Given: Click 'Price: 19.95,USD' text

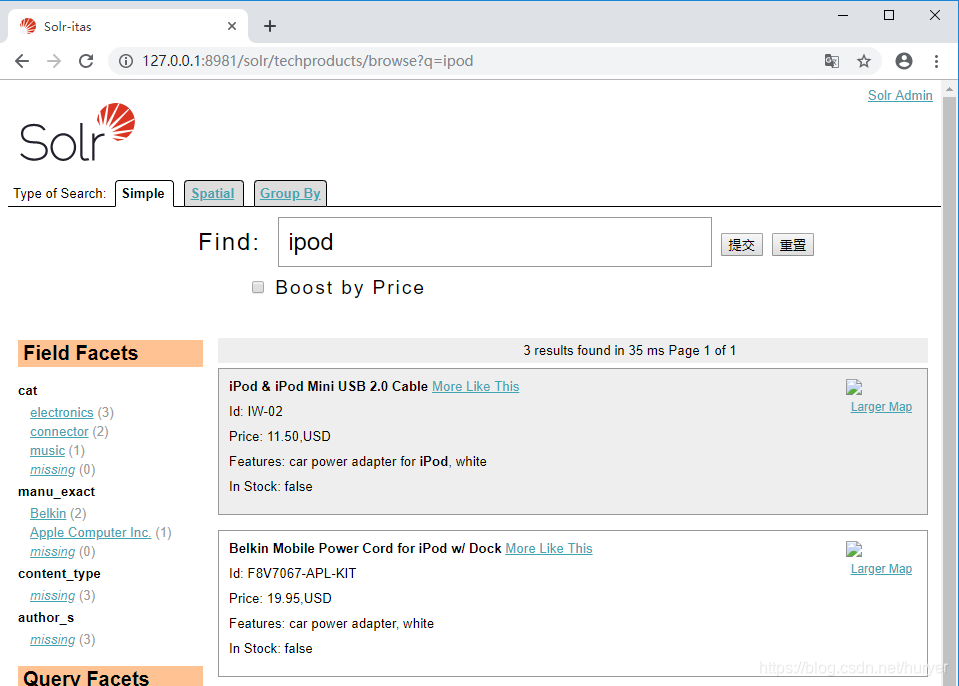Looking at the screenshot, I should 280,599.
